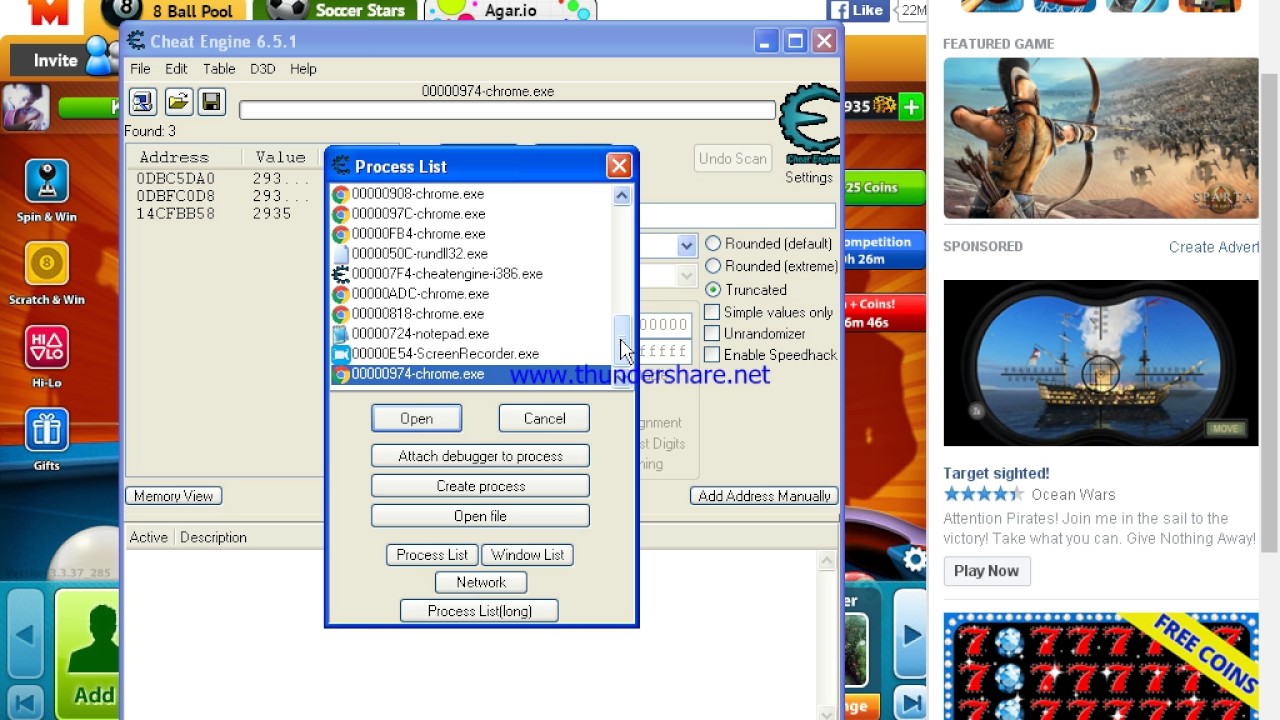Screen dimensions: 1280x720
Task: Click Process List(long) button
Action: coord(479,611)
